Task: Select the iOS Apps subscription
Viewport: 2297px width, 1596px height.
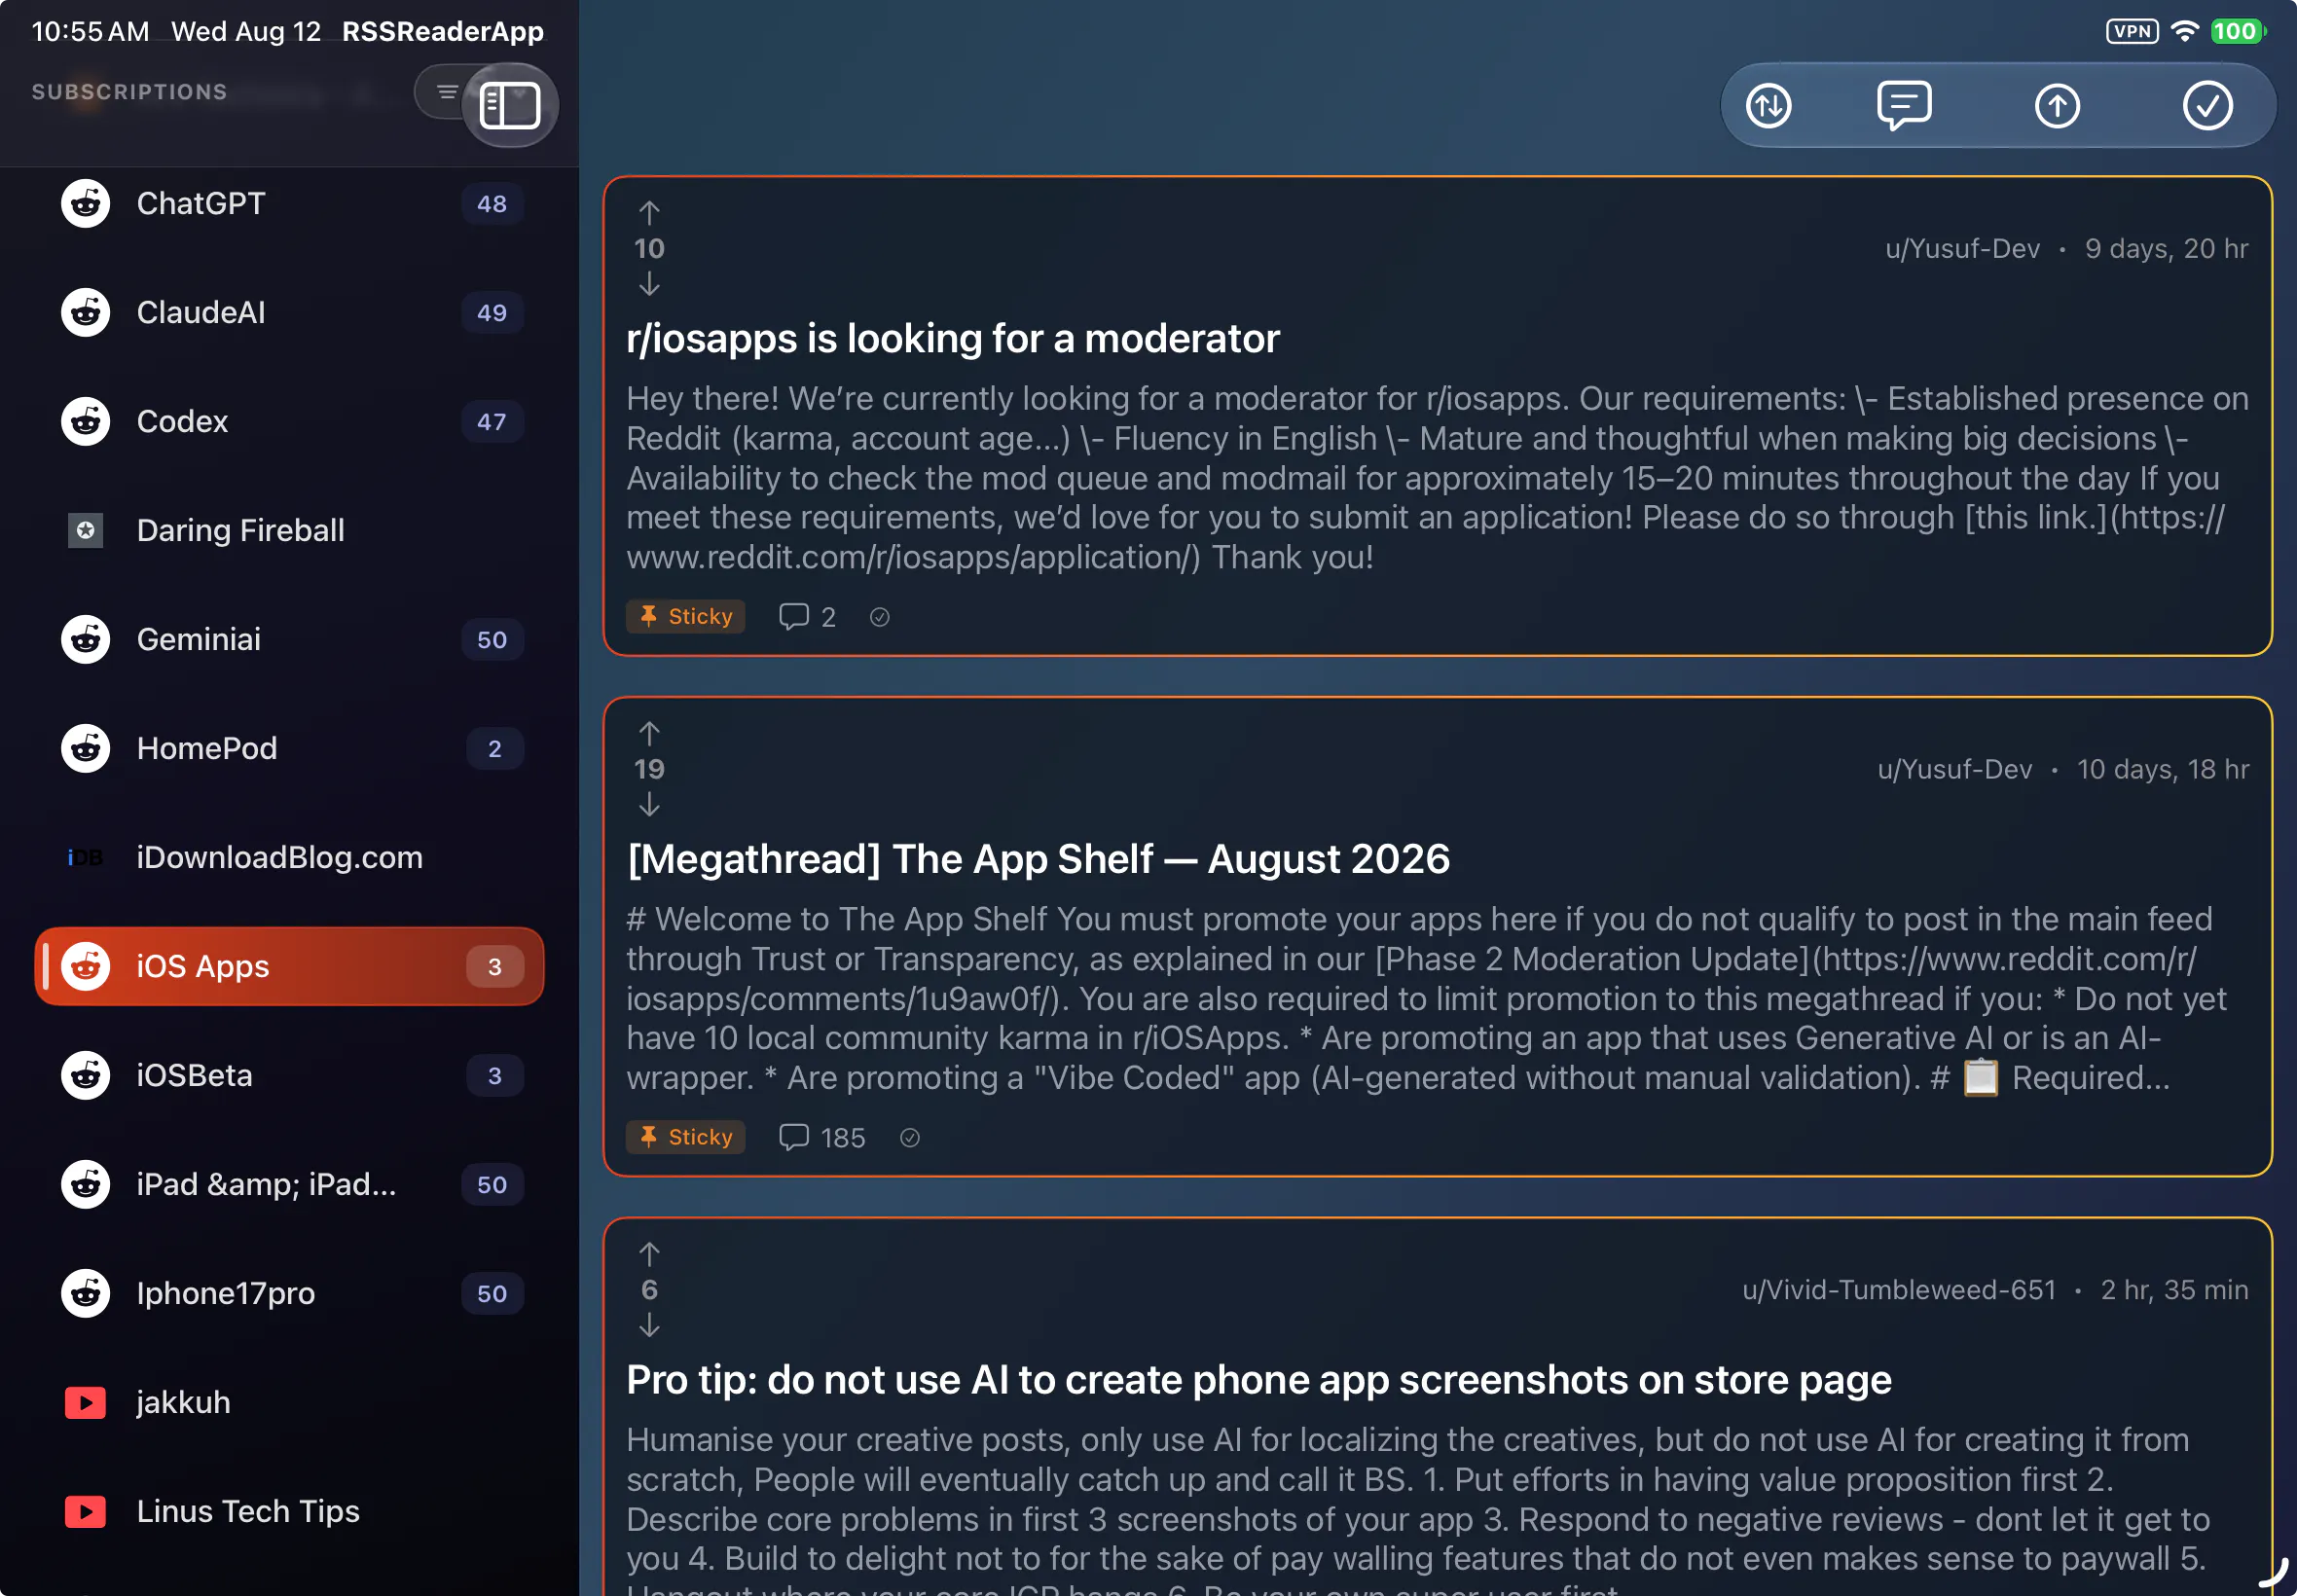Action: tap(289, 966)
